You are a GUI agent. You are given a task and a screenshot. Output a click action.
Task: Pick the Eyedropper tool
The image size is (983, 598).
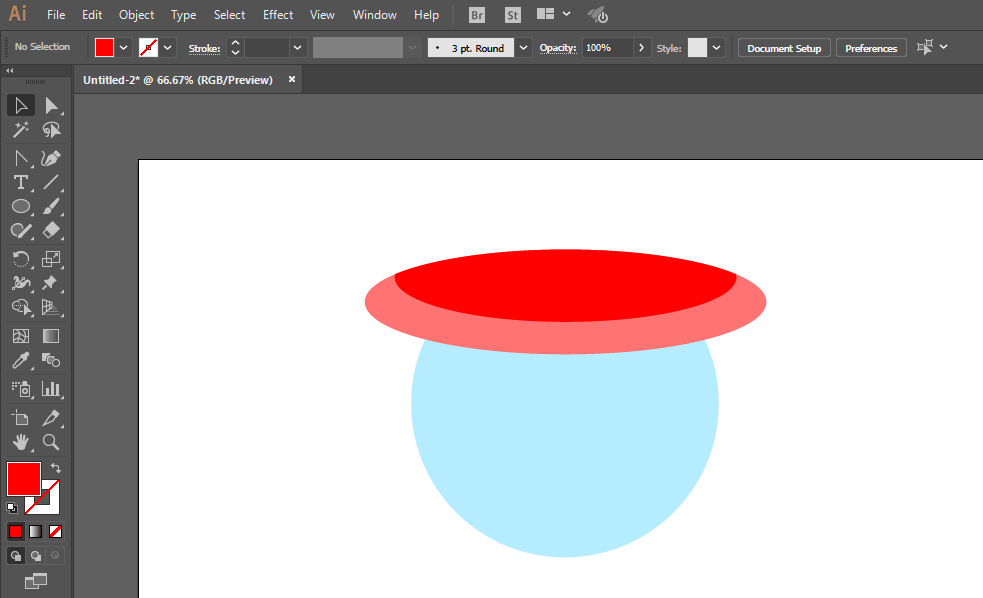(x=21, y=360)
